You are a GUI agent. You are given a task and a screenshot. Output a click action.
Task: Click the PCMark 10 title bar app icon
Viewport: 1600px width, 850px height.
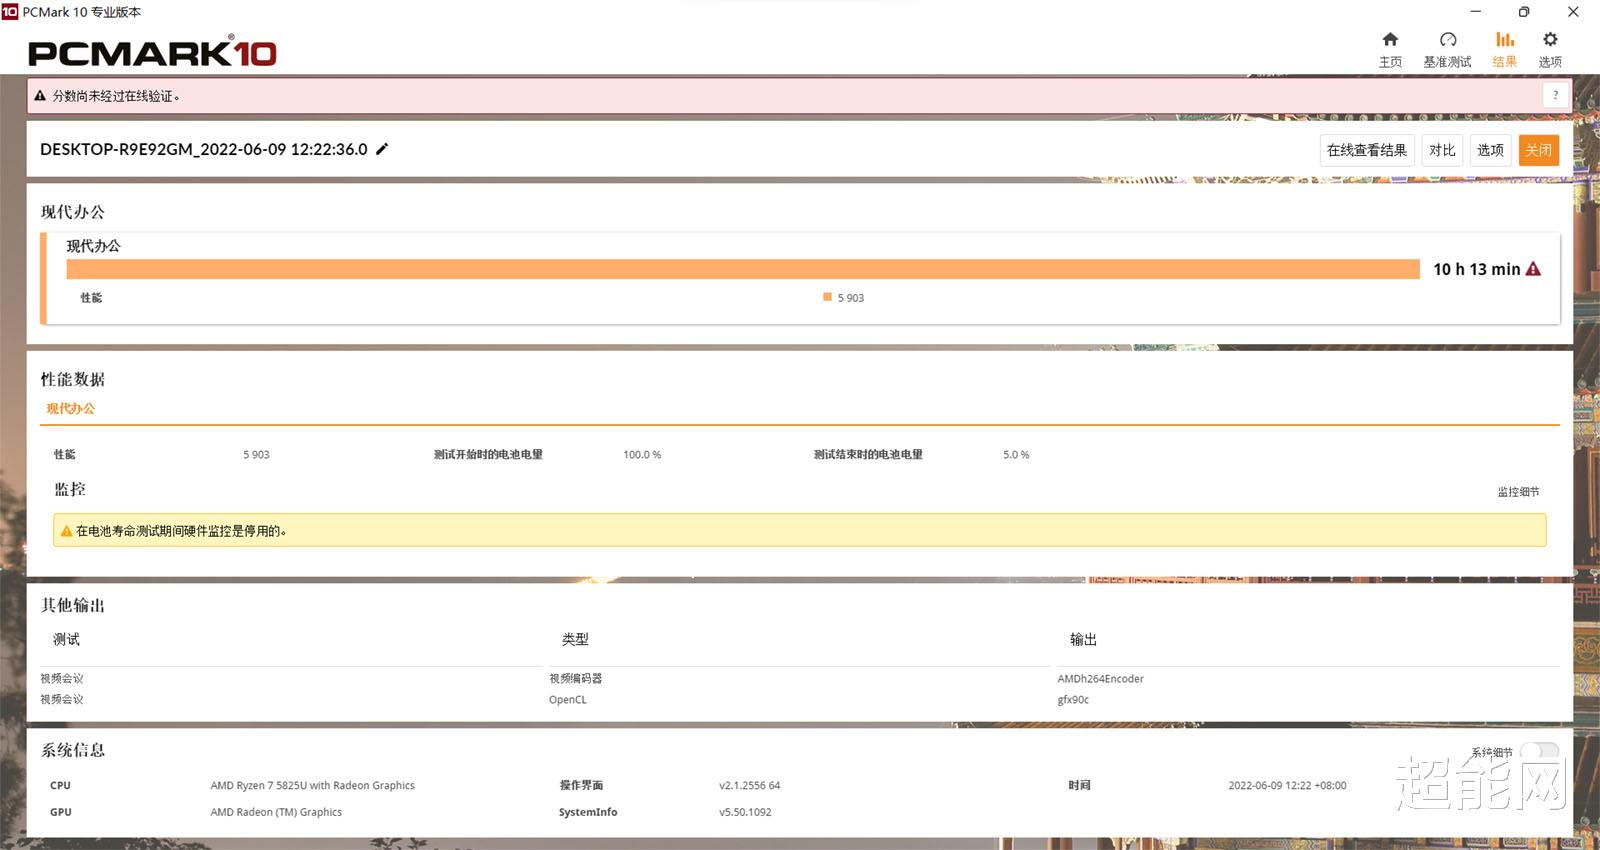pyautogui.click(x=10, y=12)
